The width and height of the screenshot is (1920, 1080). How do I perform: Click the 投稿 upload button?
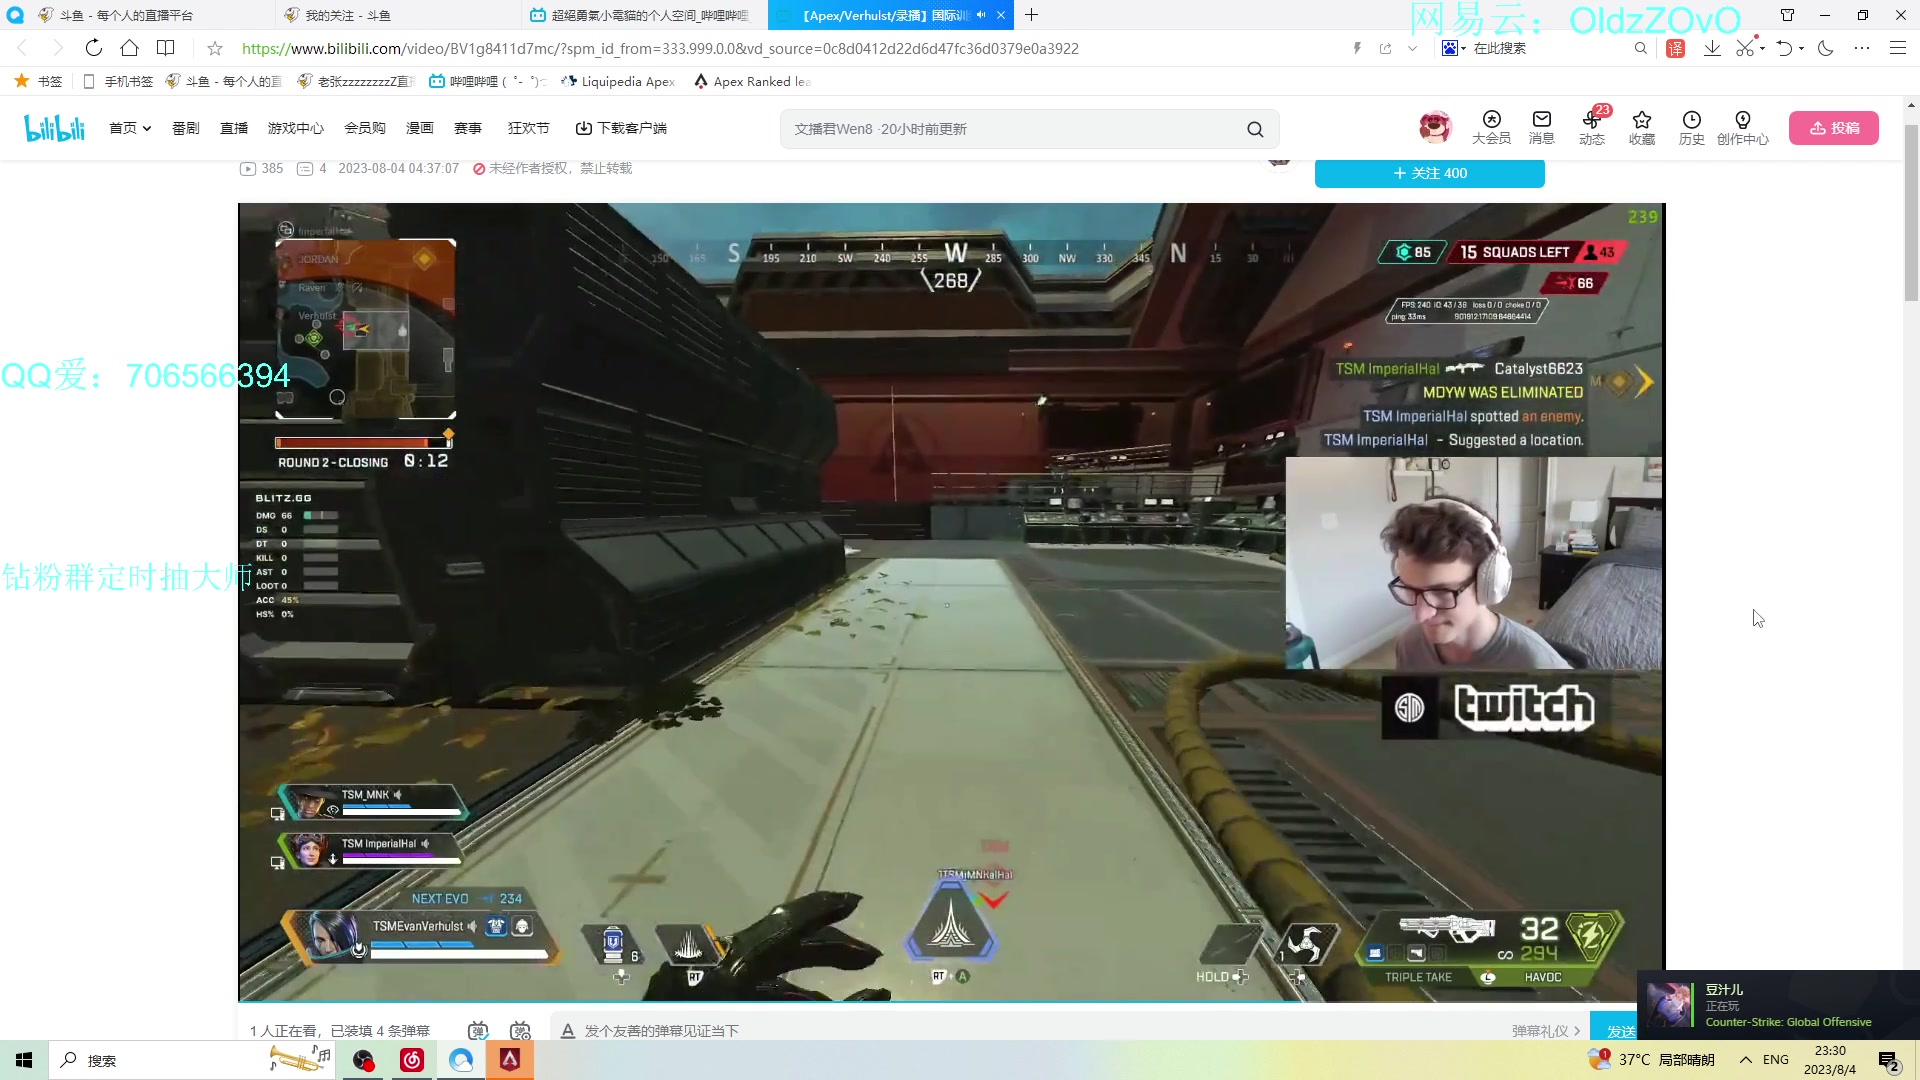[x=1833, y=128]
